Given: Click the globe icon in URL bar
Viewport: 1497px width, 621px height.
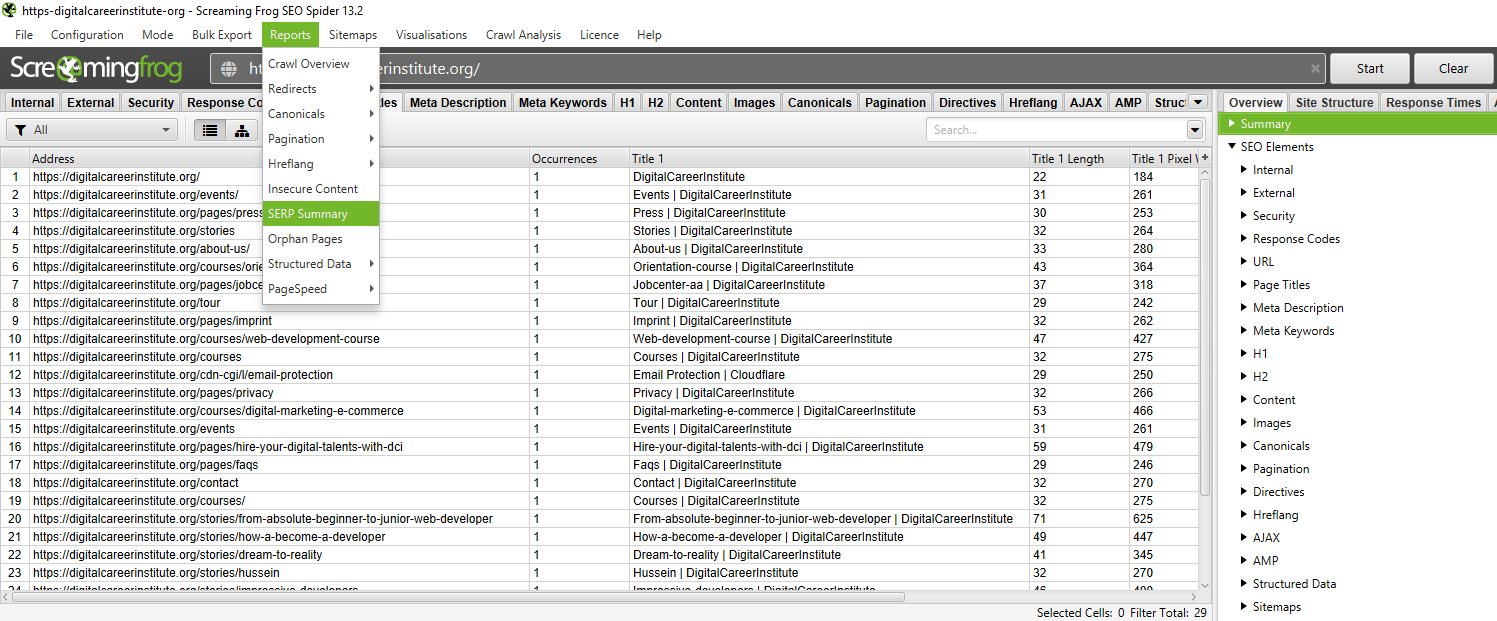Looking at the screenshot, I should coord(229,69).
